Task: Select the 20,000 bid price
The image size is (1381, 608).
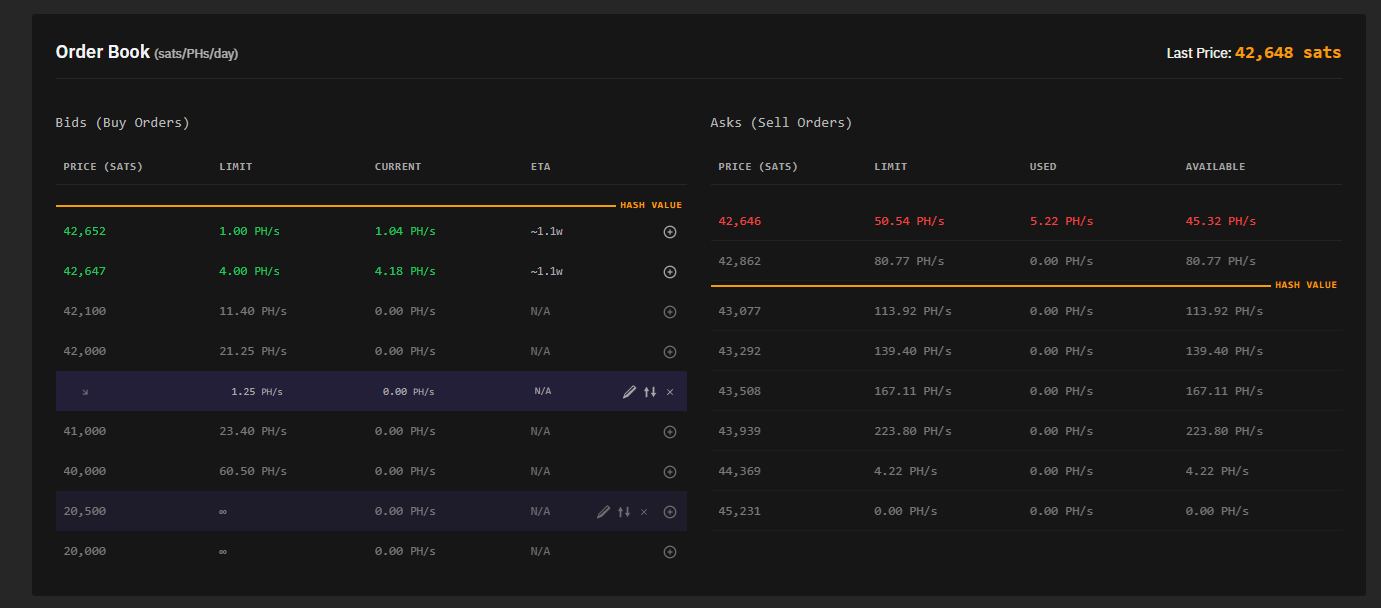Action: click(x=84, y=551)
